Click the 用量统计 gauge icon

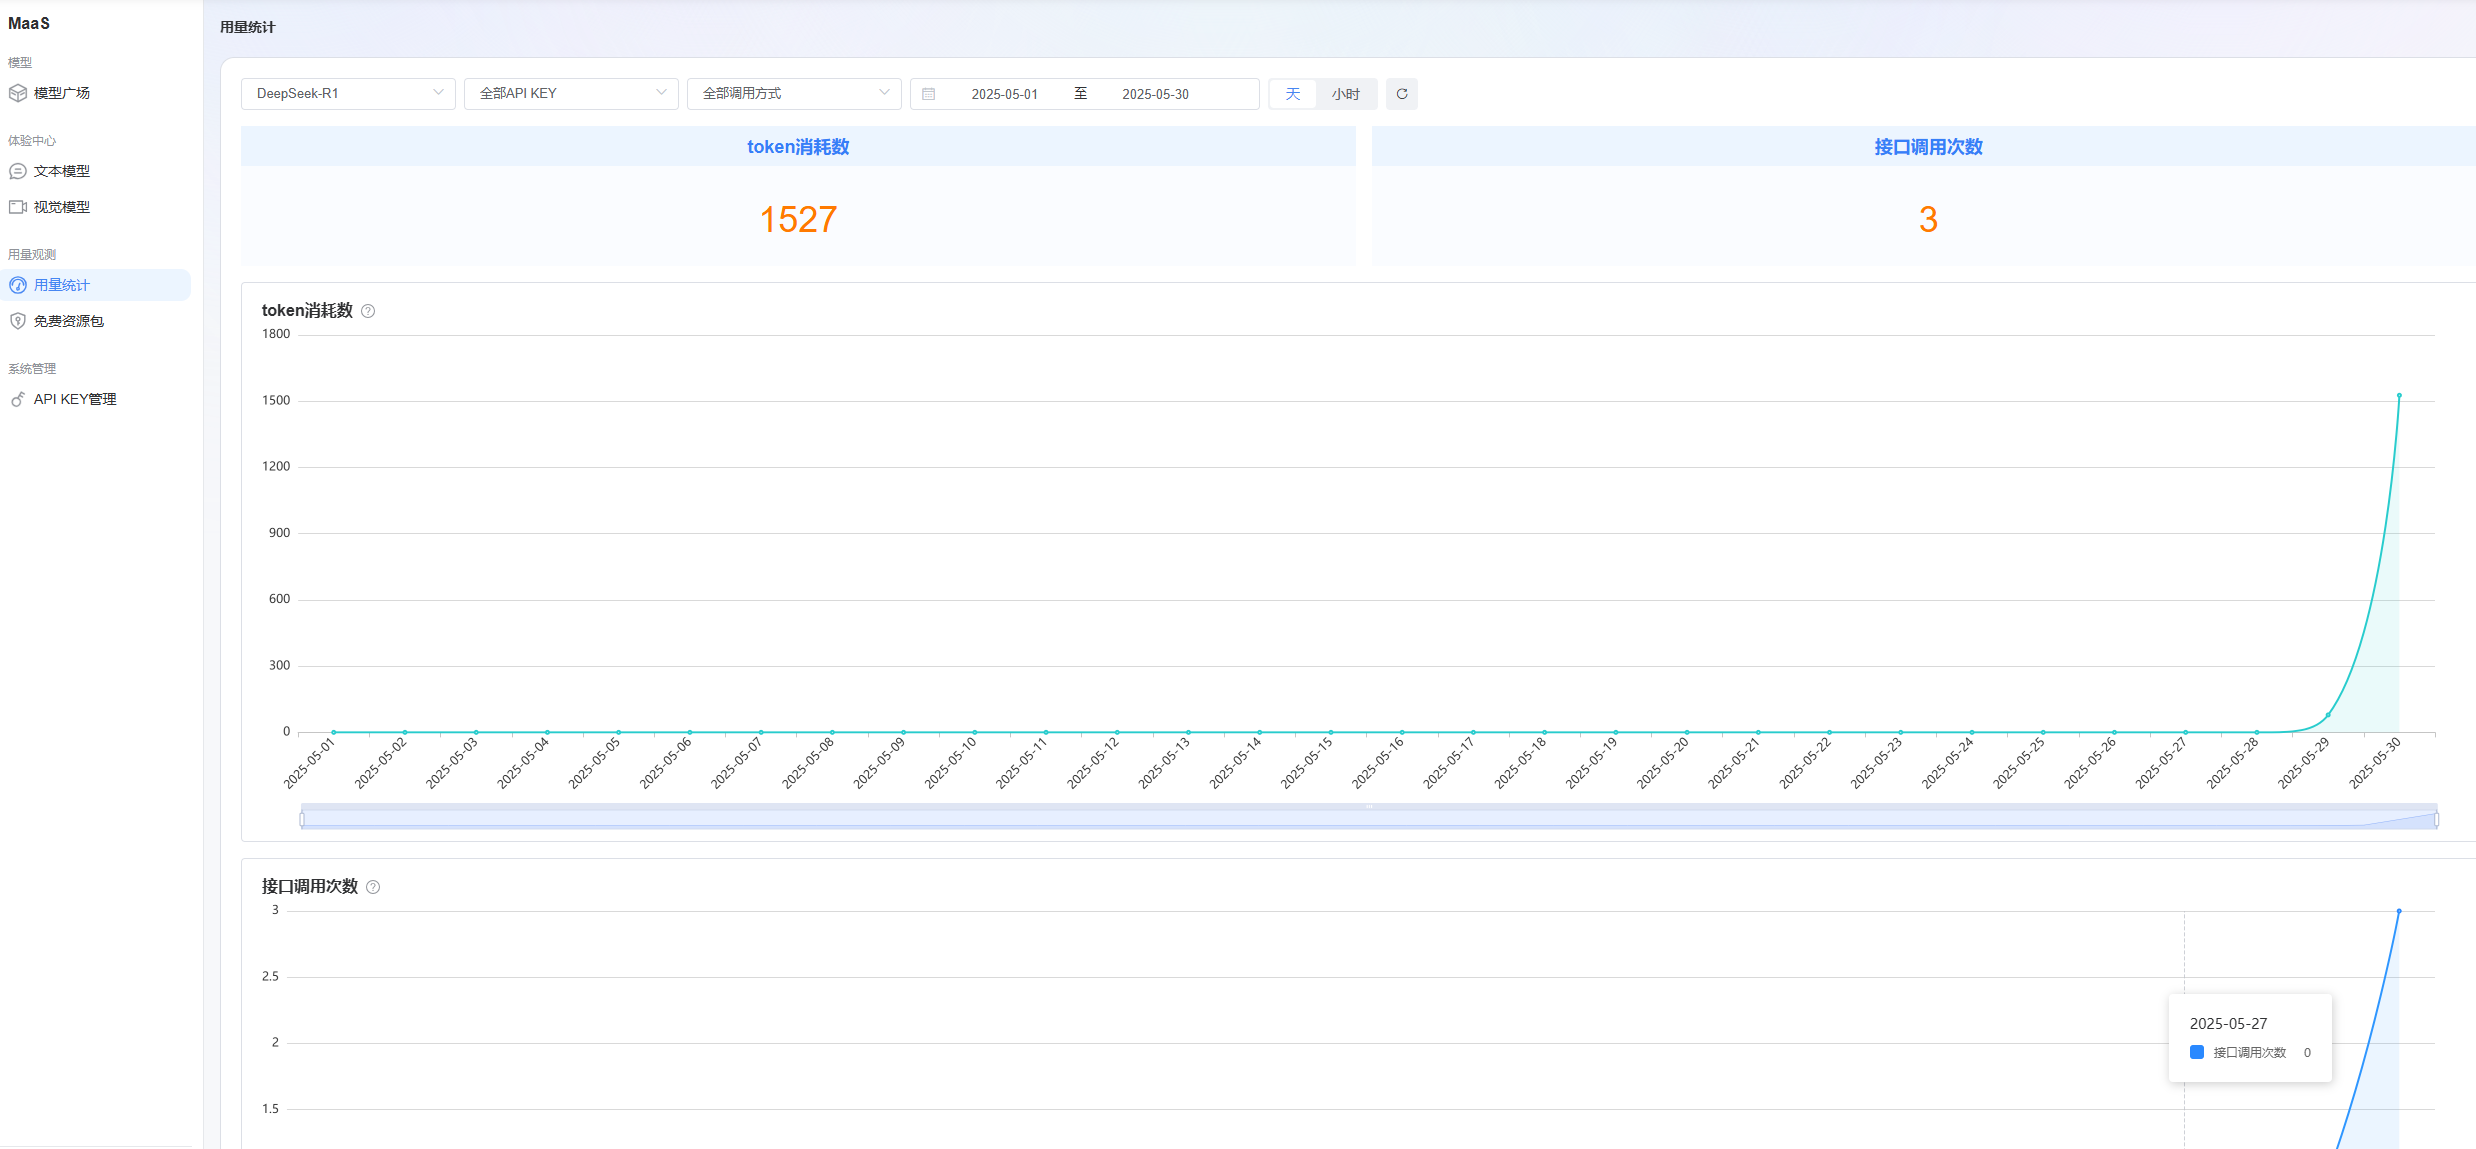click(x=17, y=285)
